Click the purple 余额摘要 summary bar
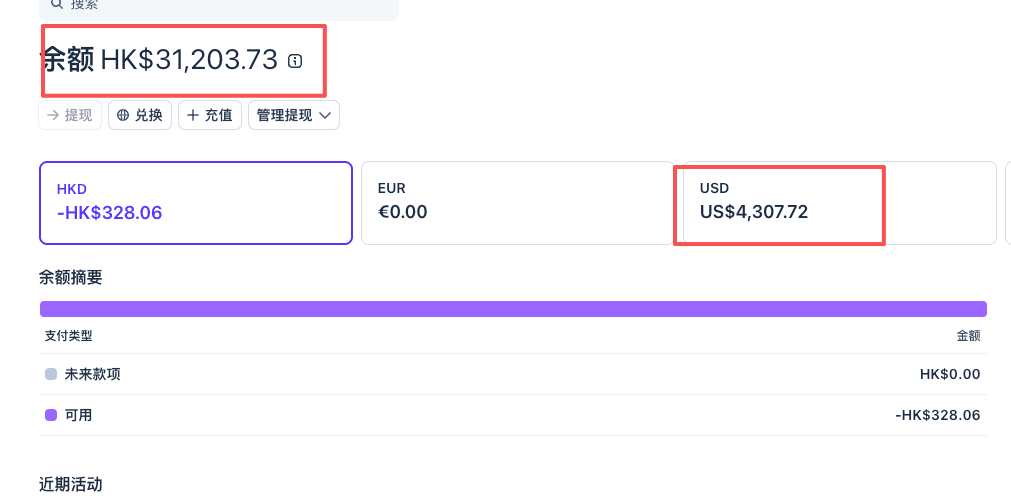1011x499 pixels. (513, 309)
